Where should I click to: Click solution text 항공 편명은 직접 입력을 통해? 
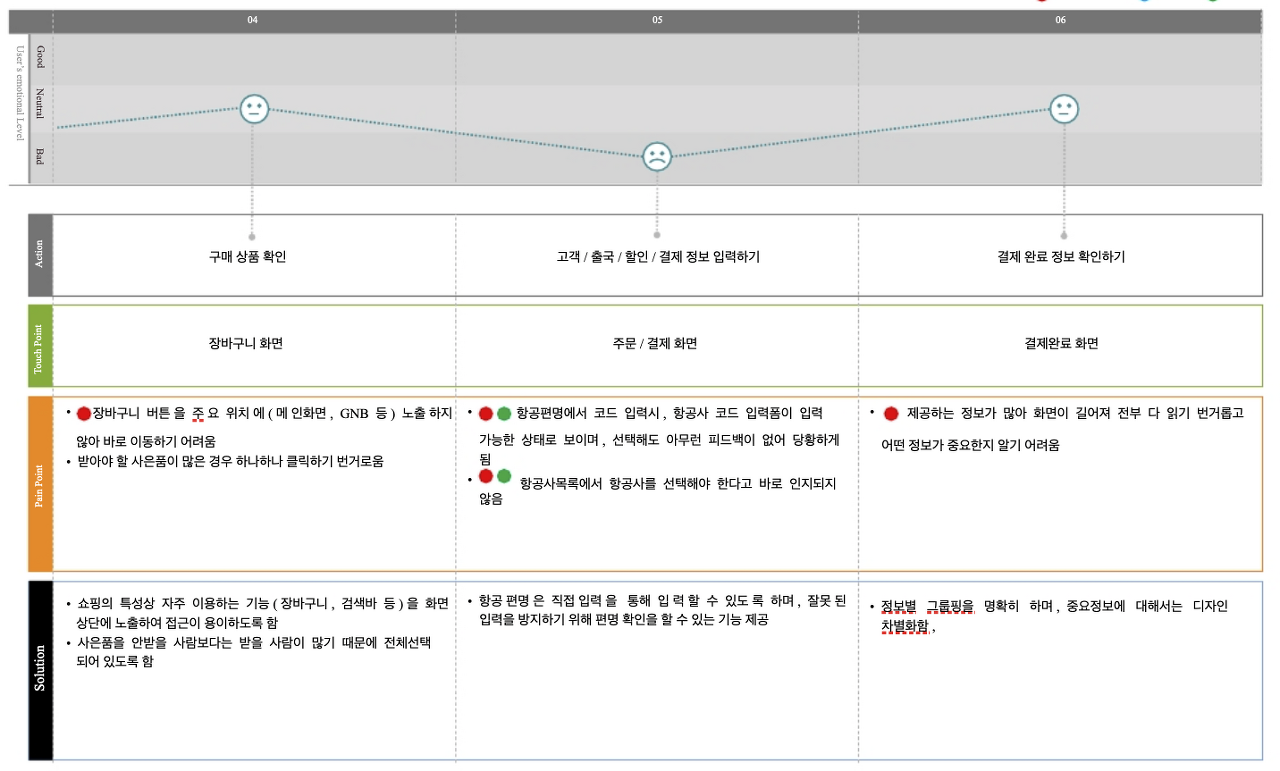[x=662, y=610]
